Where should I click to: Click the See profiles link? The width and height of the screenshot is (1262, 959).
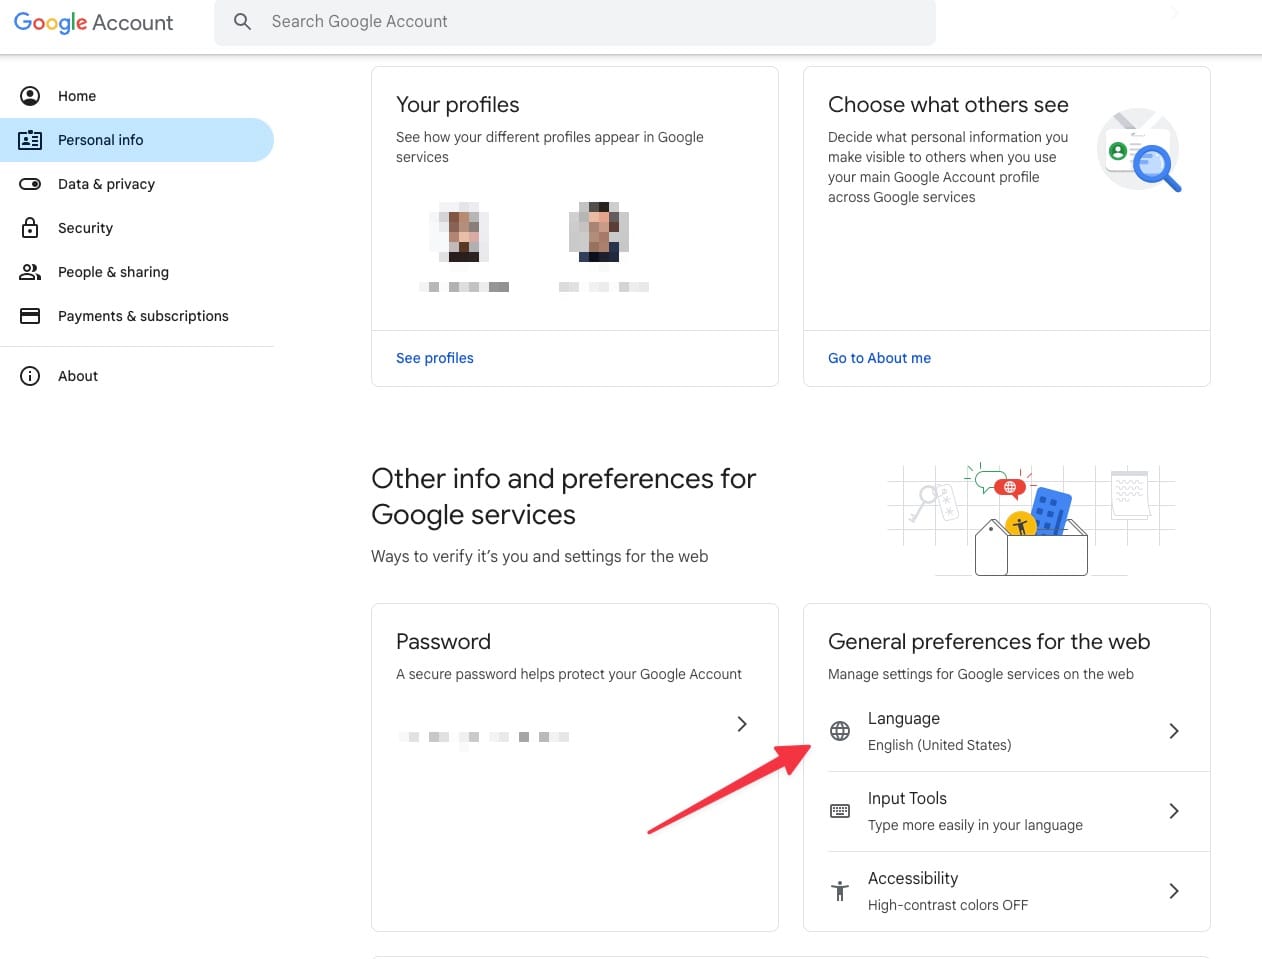click(x=435, y=358)
